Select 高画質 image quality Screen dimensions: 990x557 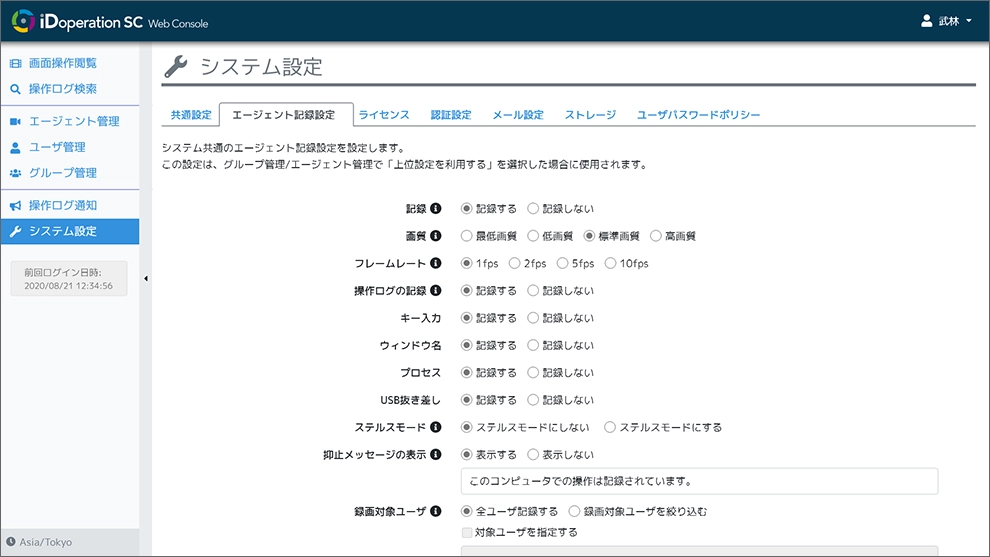655,236
